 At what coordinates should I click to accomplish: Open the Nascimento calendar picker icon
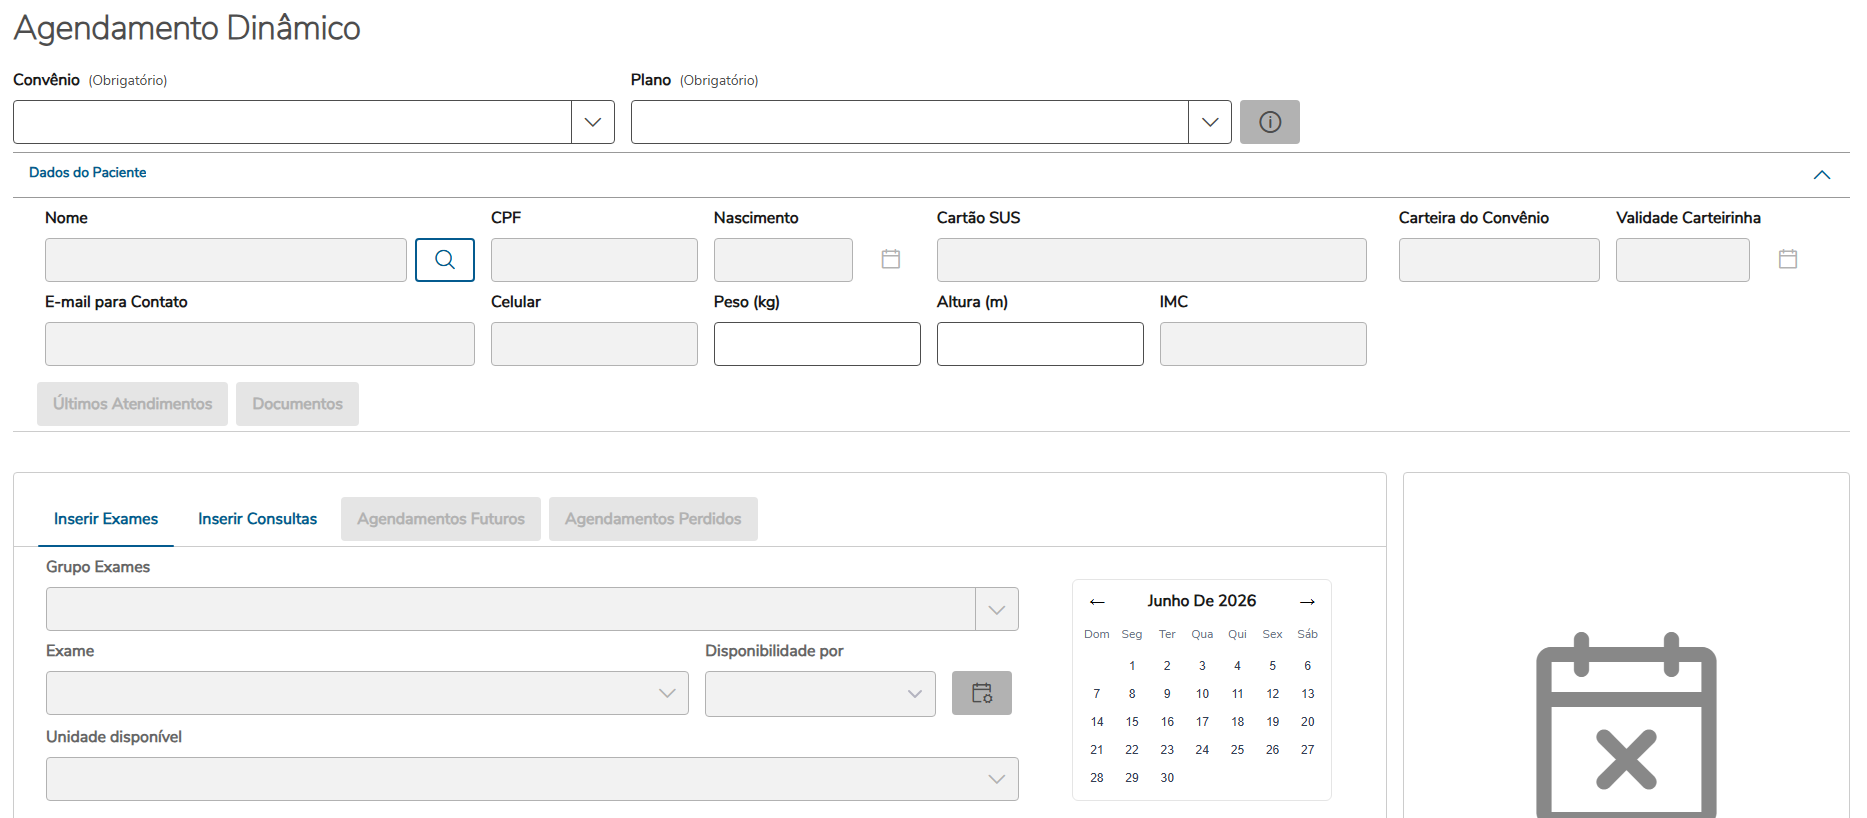click(891, 259)
